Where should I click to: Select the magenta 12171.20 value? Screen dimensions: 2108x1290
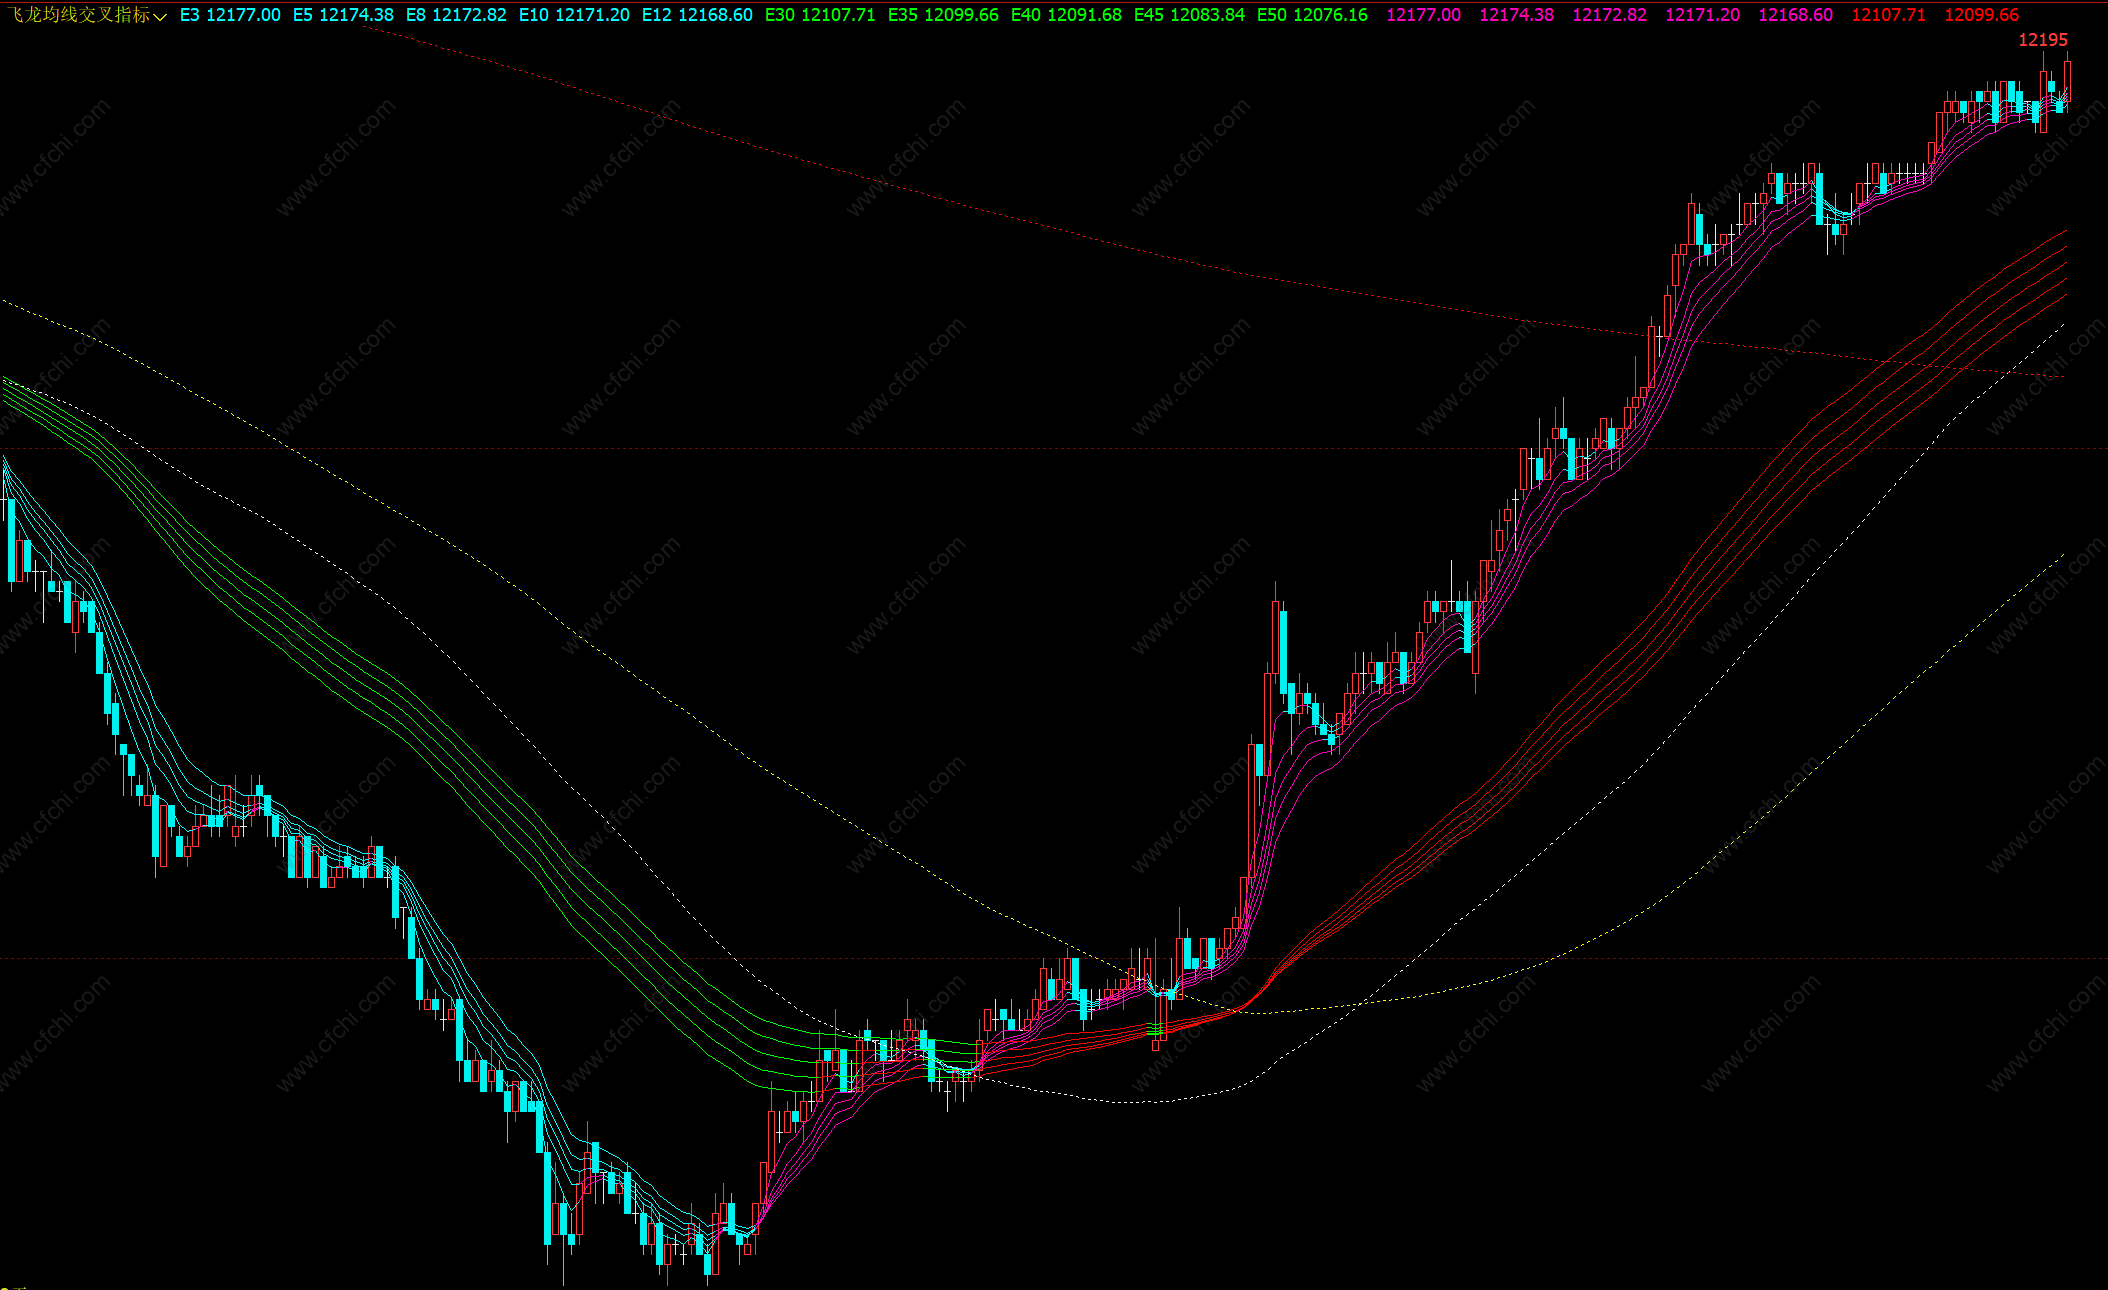pyautogui.click(x=1702, y=15)
